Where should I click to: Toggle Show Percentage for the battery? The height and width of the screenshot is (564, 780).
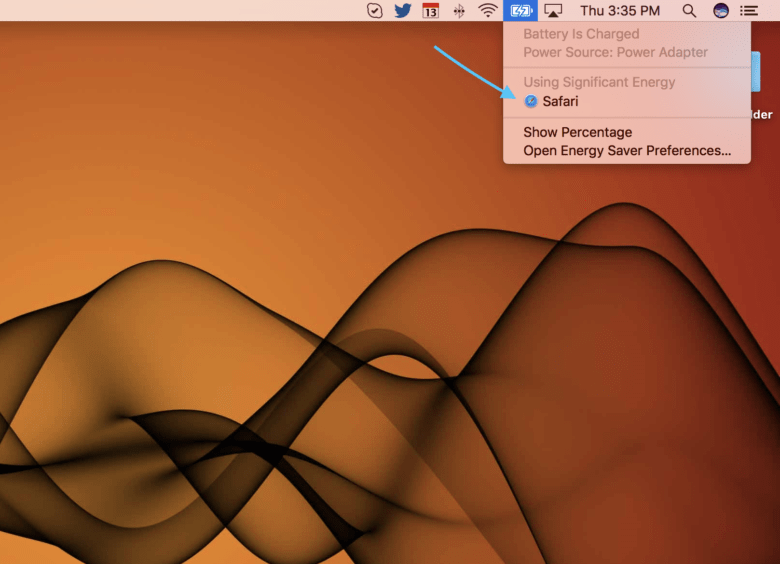pyautogui.click(x=577, y=132)
